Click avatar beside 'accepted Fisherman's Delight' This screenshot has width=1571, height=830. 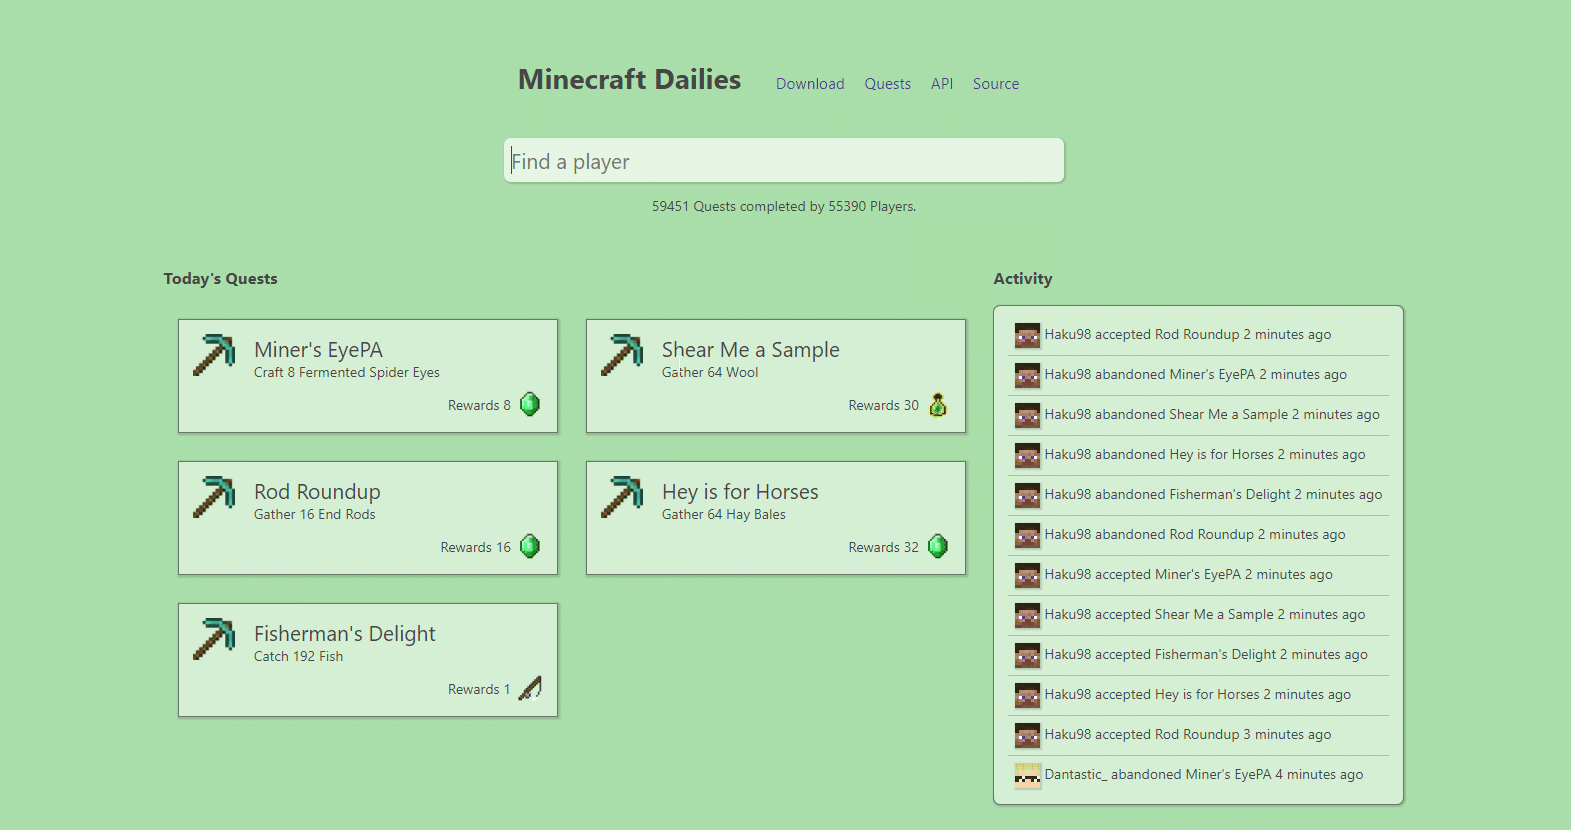pos(1027,655)
